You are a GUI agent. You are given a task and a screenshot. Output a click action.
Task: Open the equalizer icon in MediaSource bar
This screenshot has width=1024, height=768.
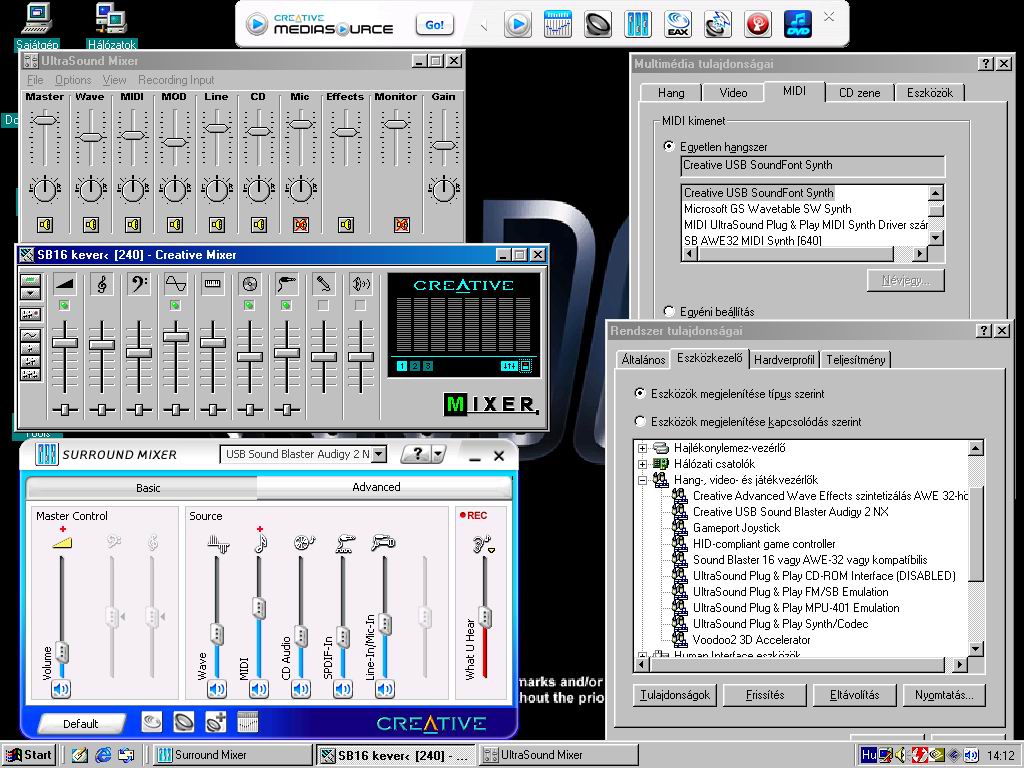tap(558, 25)
